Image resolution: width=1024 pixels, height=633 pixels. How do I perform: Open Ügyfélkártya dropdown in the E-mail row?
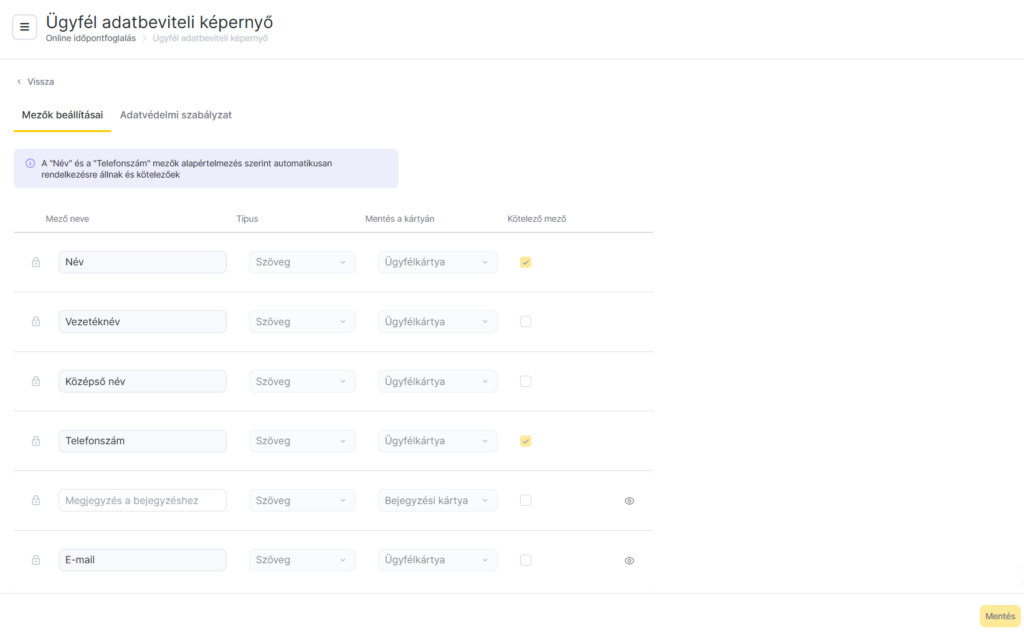click(x=437, y=560)
